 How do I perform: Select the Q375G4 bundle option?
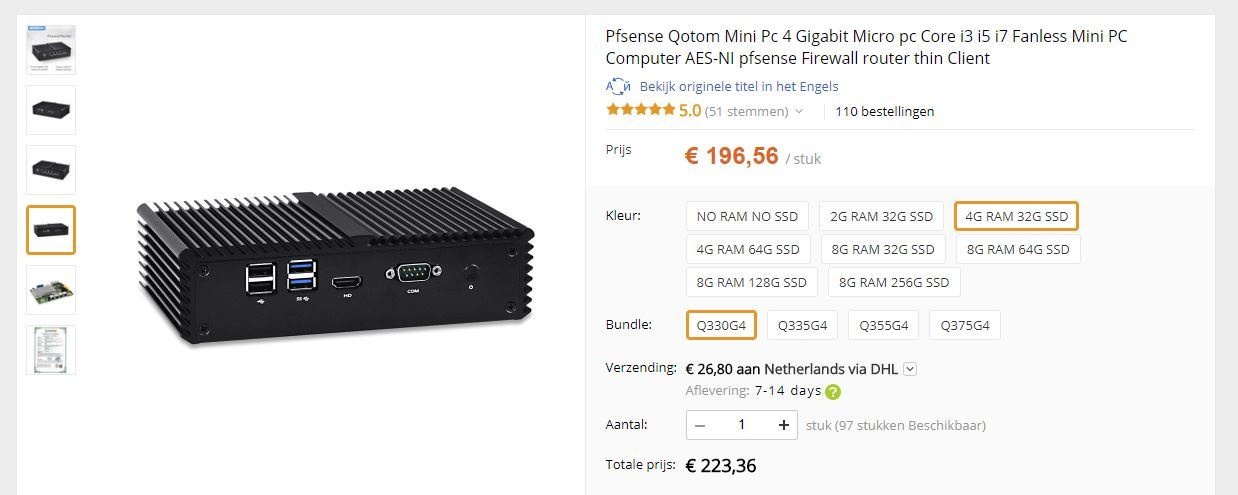[964, 325]
